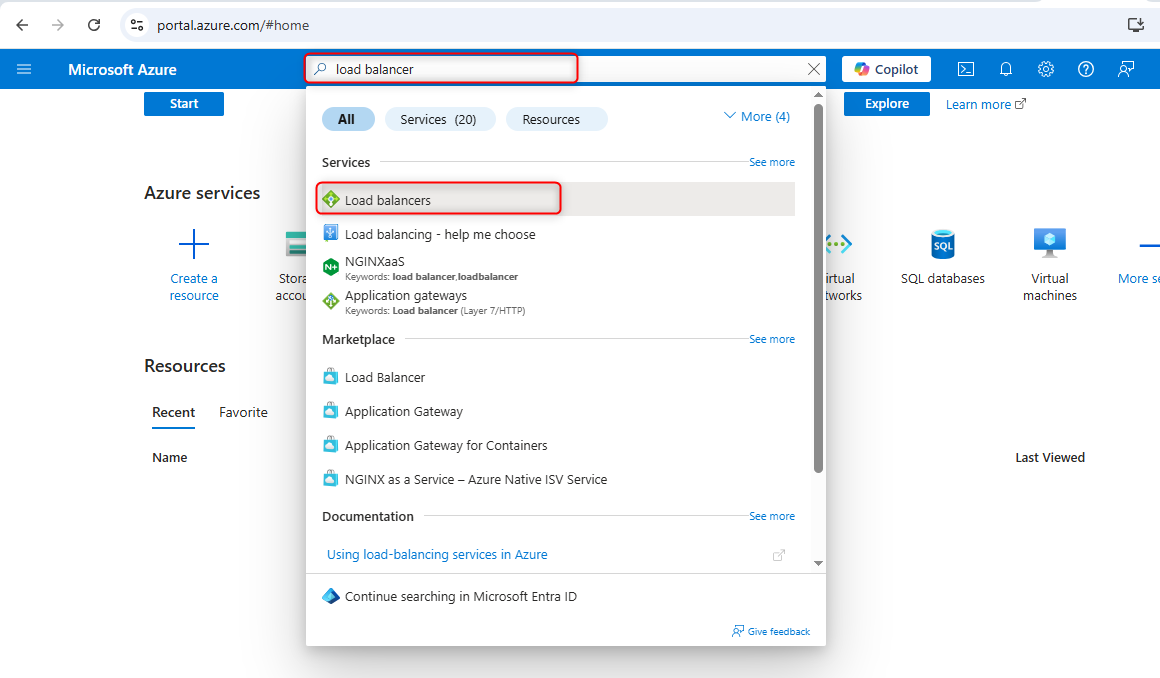Click the Start button
This screenshot has width=1160, height=678.
183,104
